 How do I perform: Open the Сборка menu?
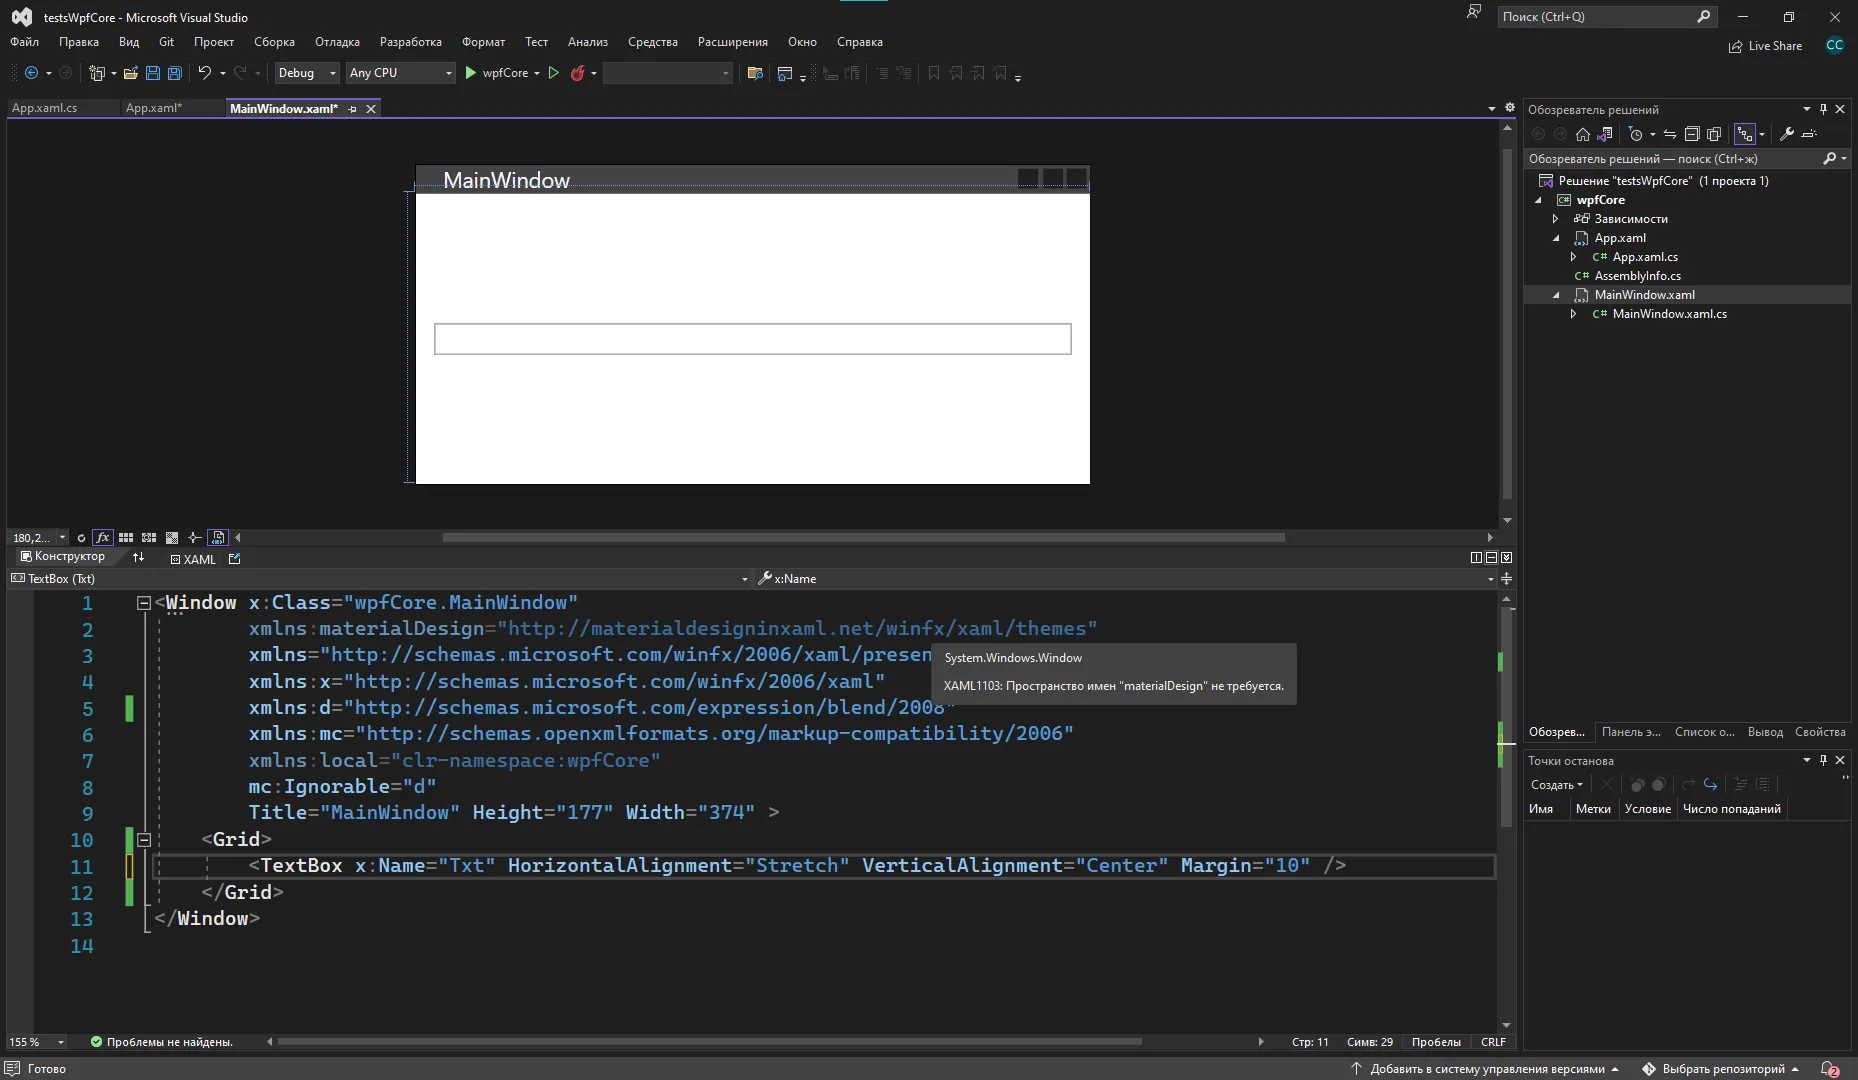coord(274,42)
